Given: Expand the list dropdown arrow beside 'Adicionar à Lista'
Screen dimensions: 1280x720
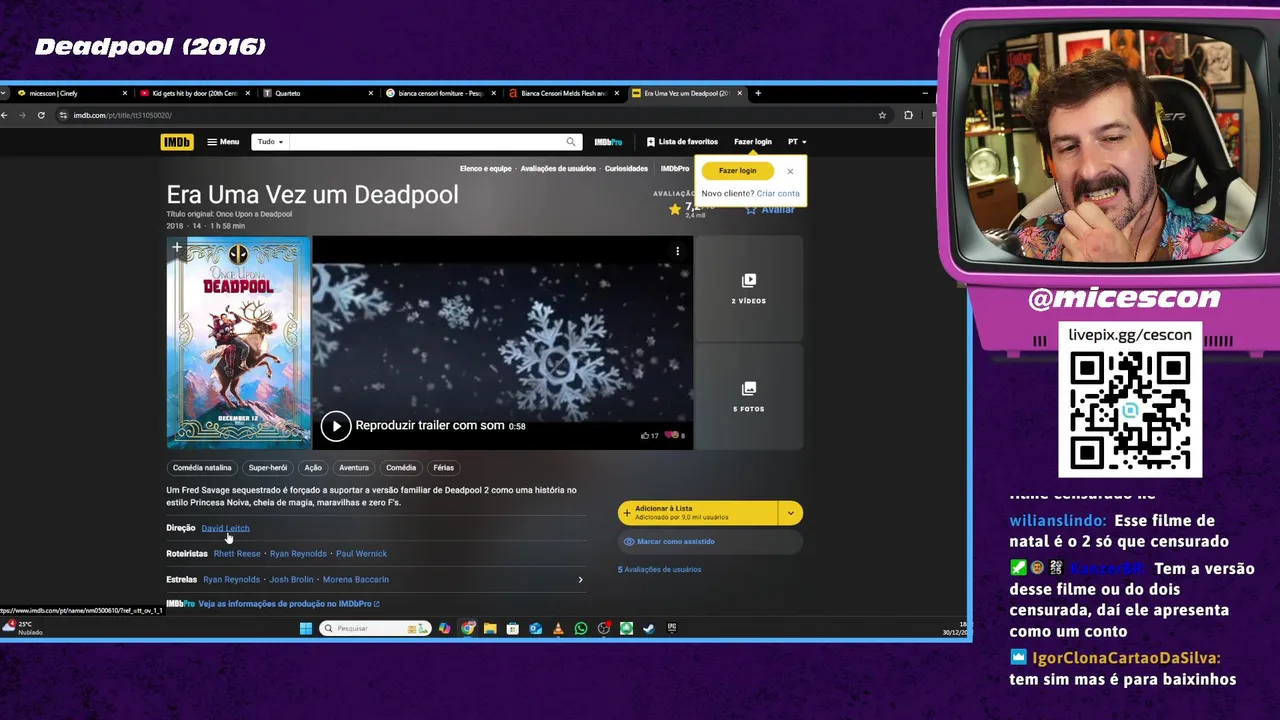Looking at the screenshot, I should (791, 513).
